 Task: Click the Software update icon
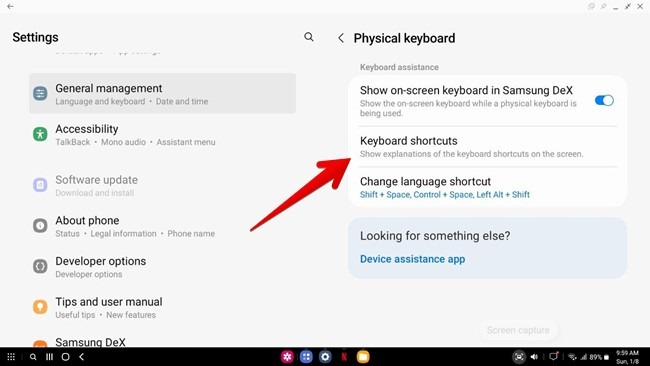point(40,185)
